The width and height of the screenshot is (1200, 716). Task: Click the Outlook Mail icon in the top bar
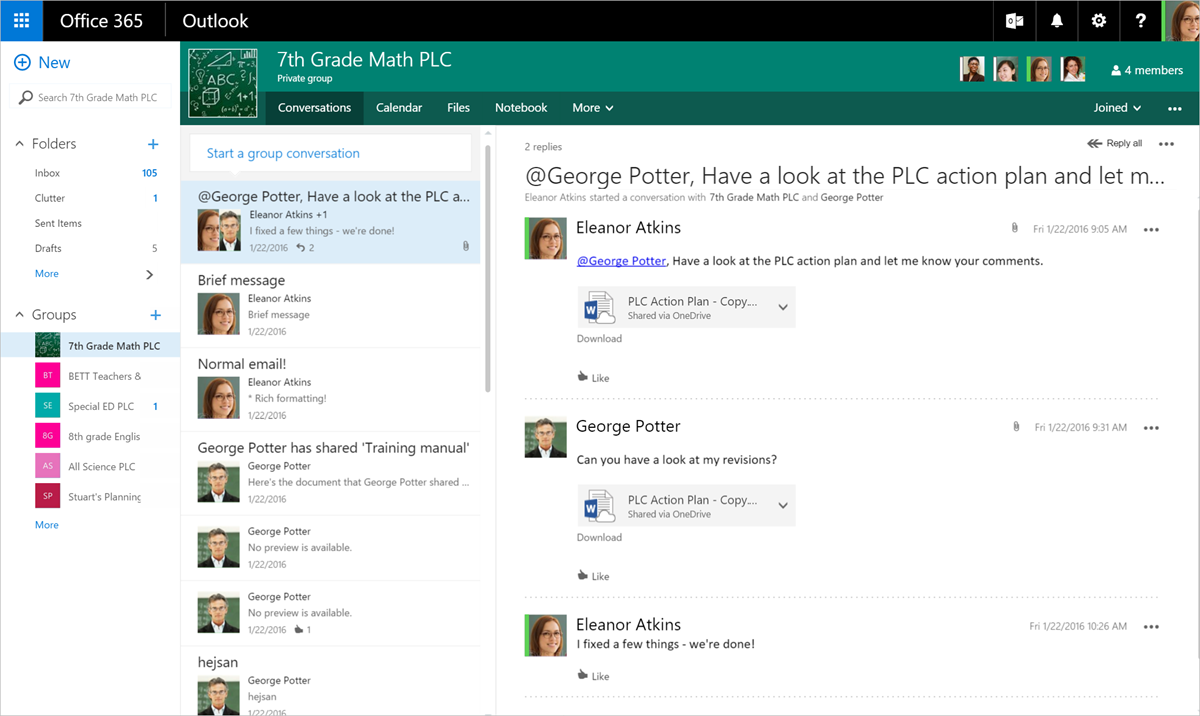1014,20
